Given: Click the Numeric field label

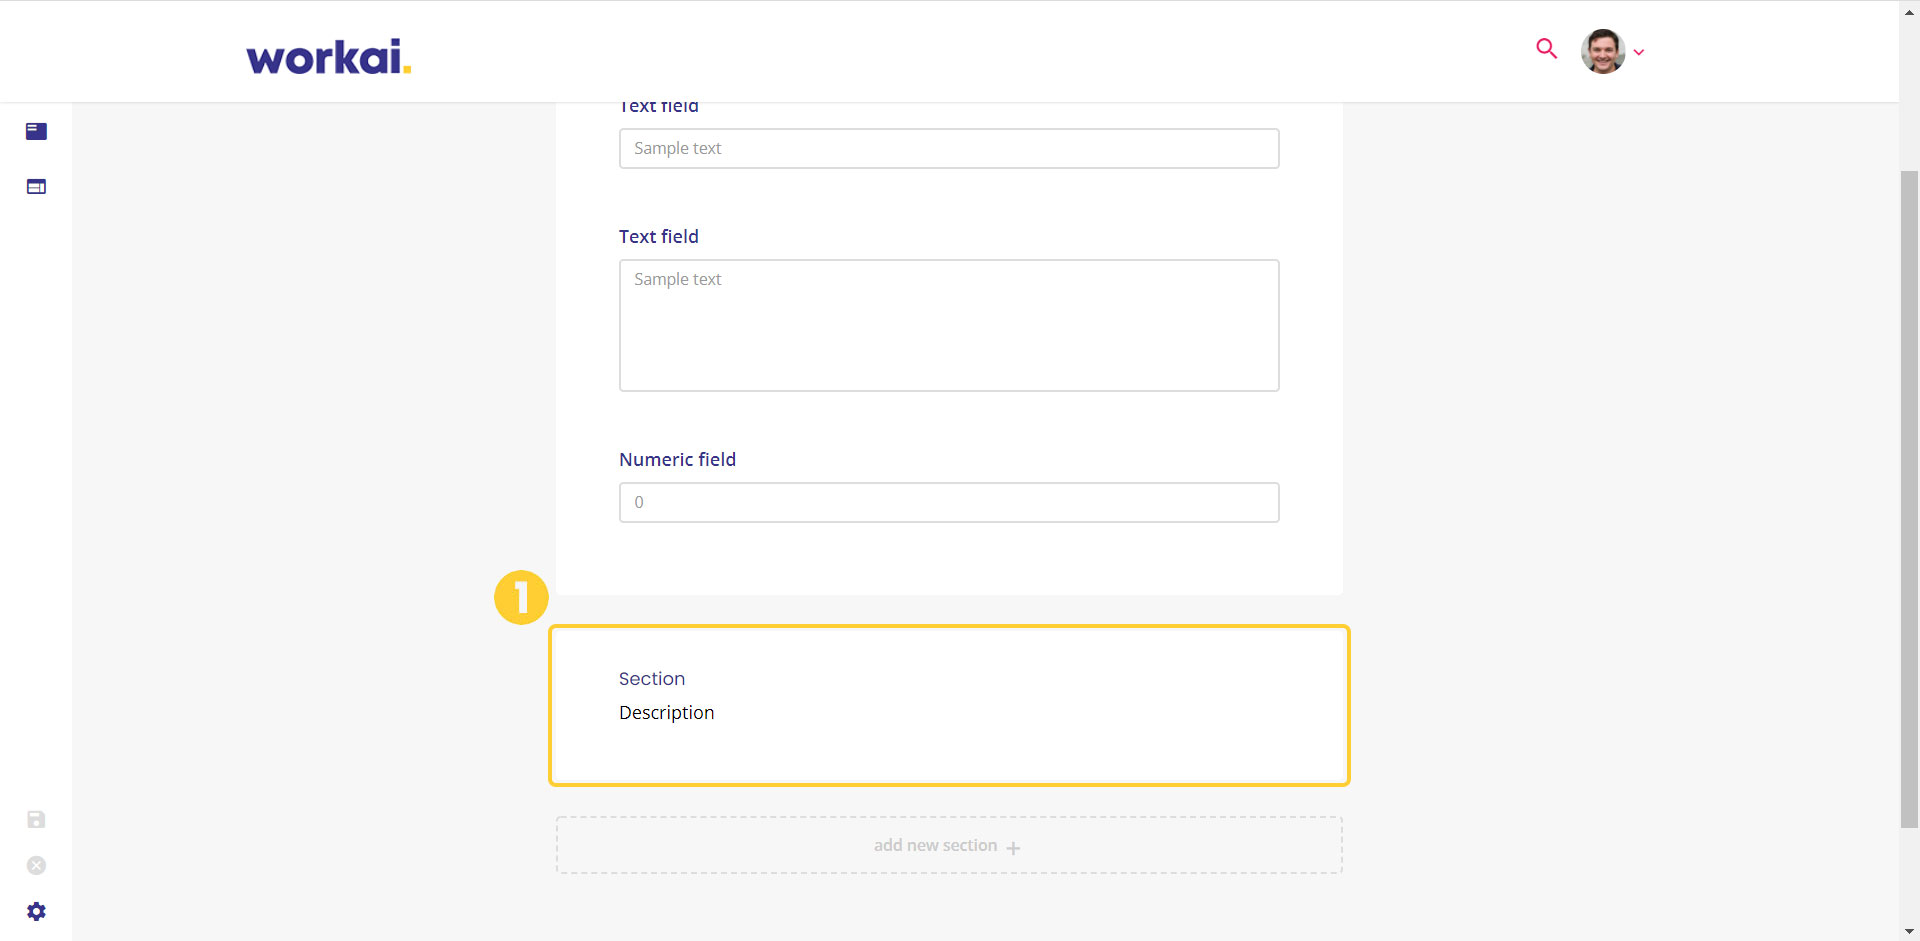Looking at the screenshot, I should (677, 459).
